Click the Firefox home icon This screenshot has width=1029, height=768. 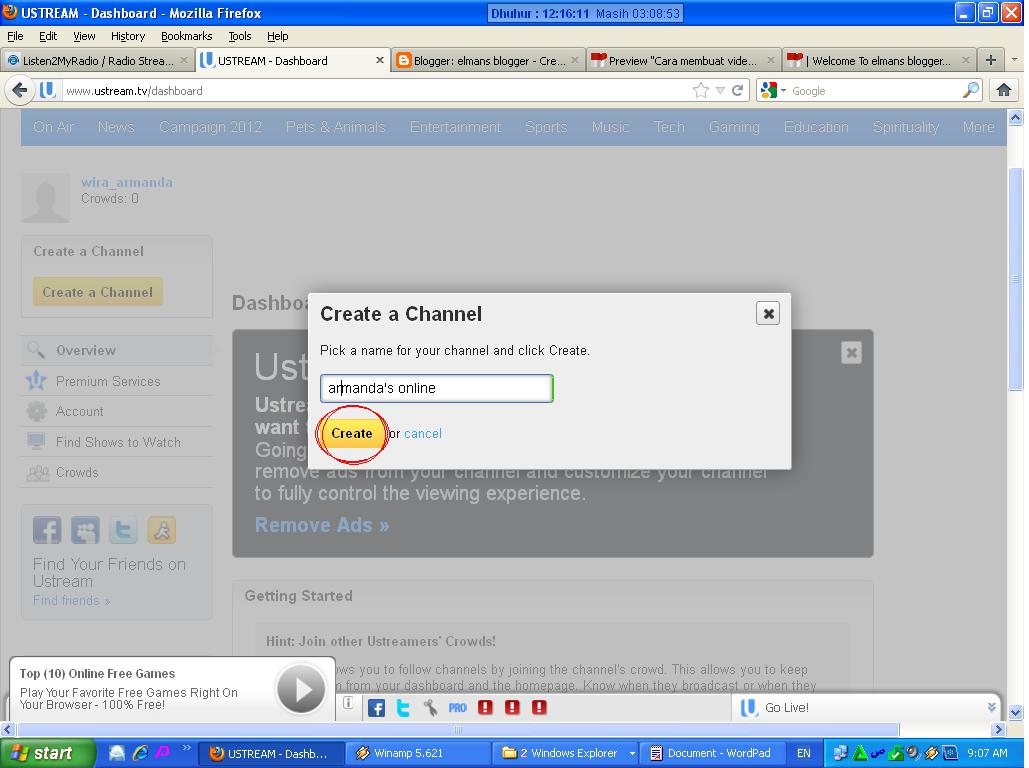coord(1003,90)
